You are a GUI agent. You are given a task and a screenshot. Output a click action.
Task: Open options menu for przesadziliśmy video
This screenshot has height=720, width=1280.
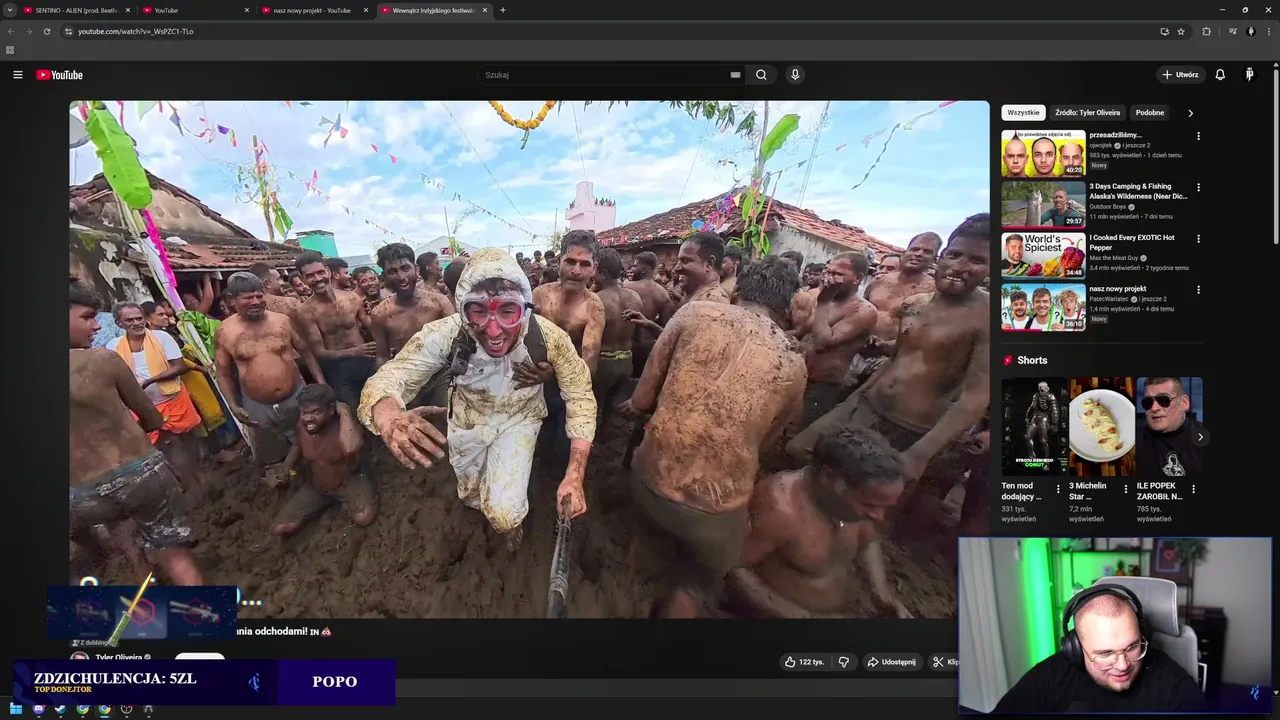point(1198,136)
